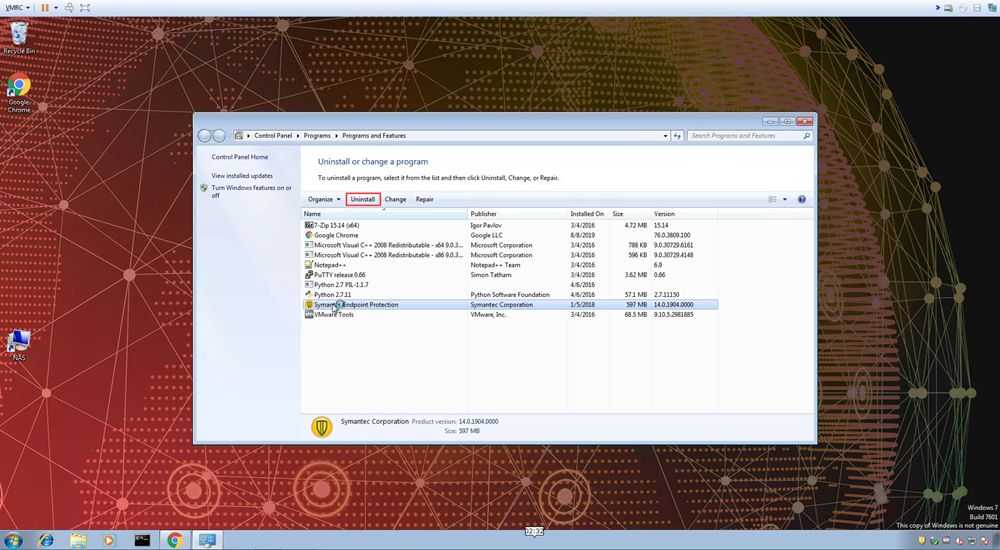1000x550 pixels.
Task: Click the Search Programs and Features box
Action: [749, 135]
